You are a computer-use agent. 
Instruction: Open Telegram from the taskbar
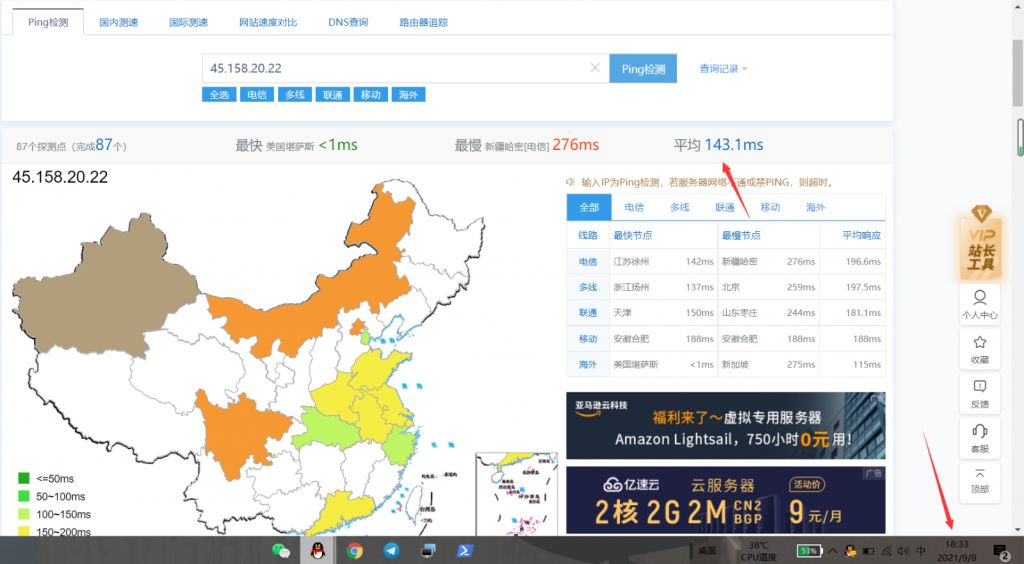(391, 550)
